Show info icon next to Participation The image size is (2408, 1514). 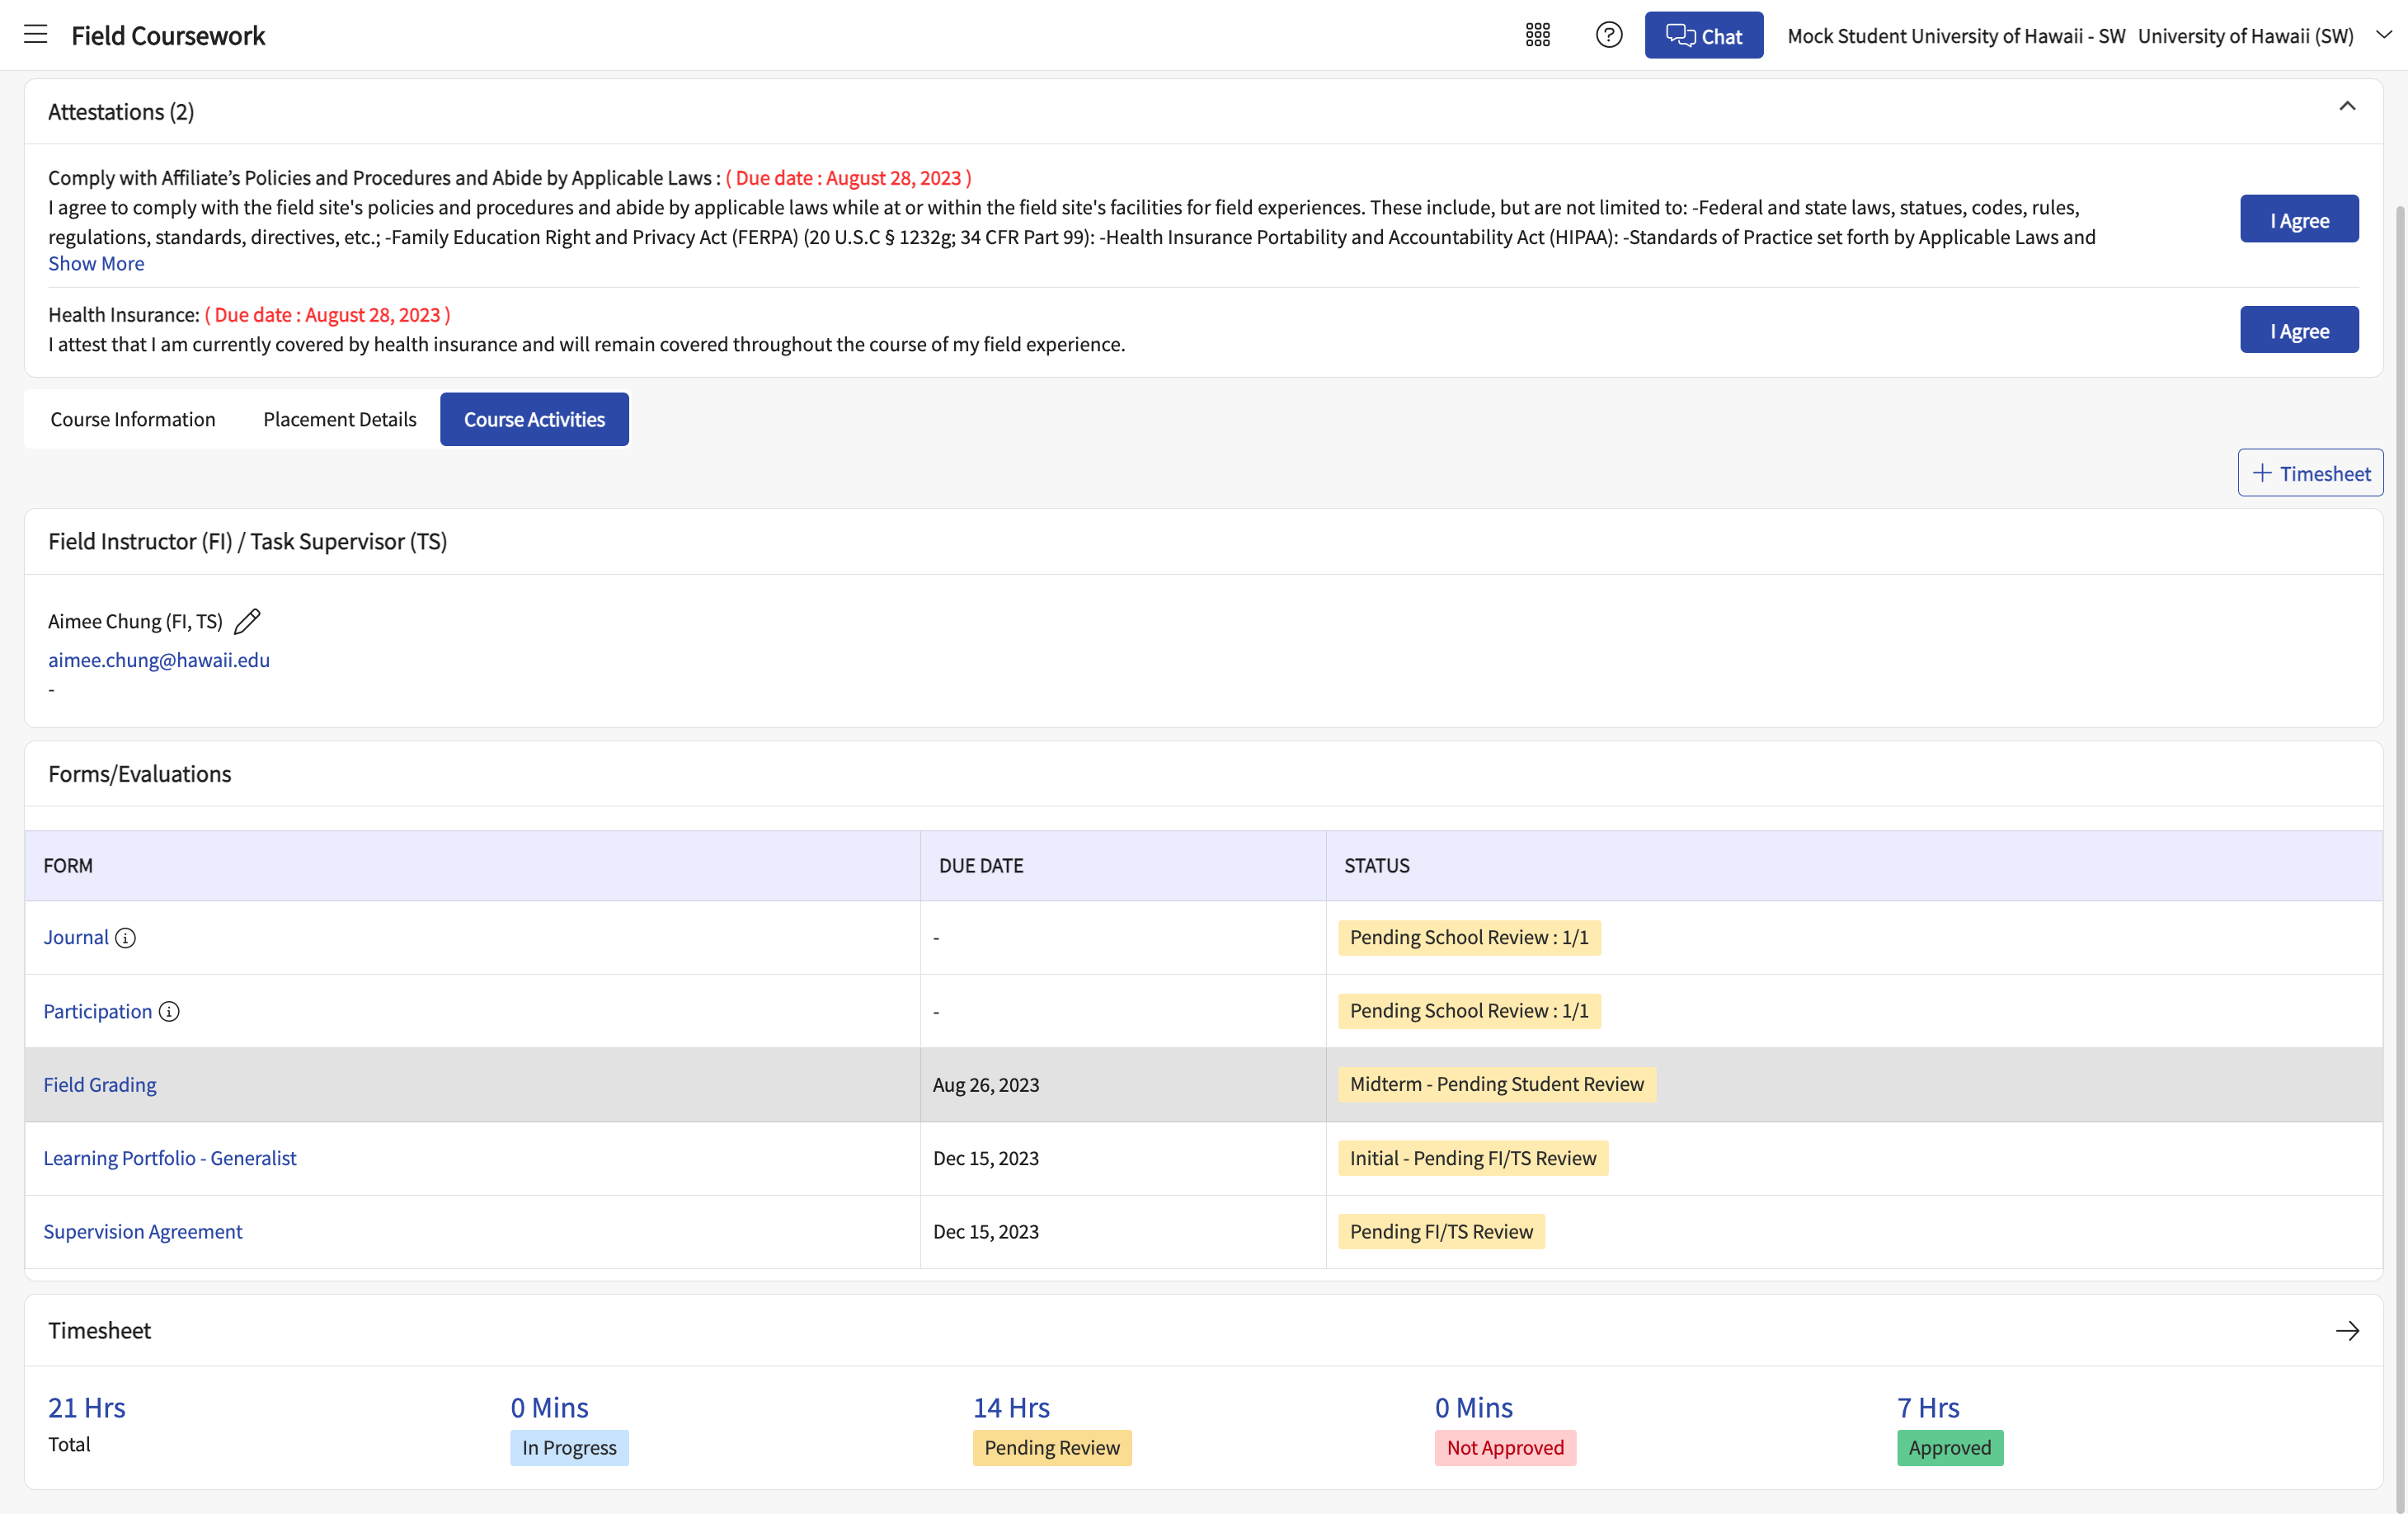(169, 1011)
